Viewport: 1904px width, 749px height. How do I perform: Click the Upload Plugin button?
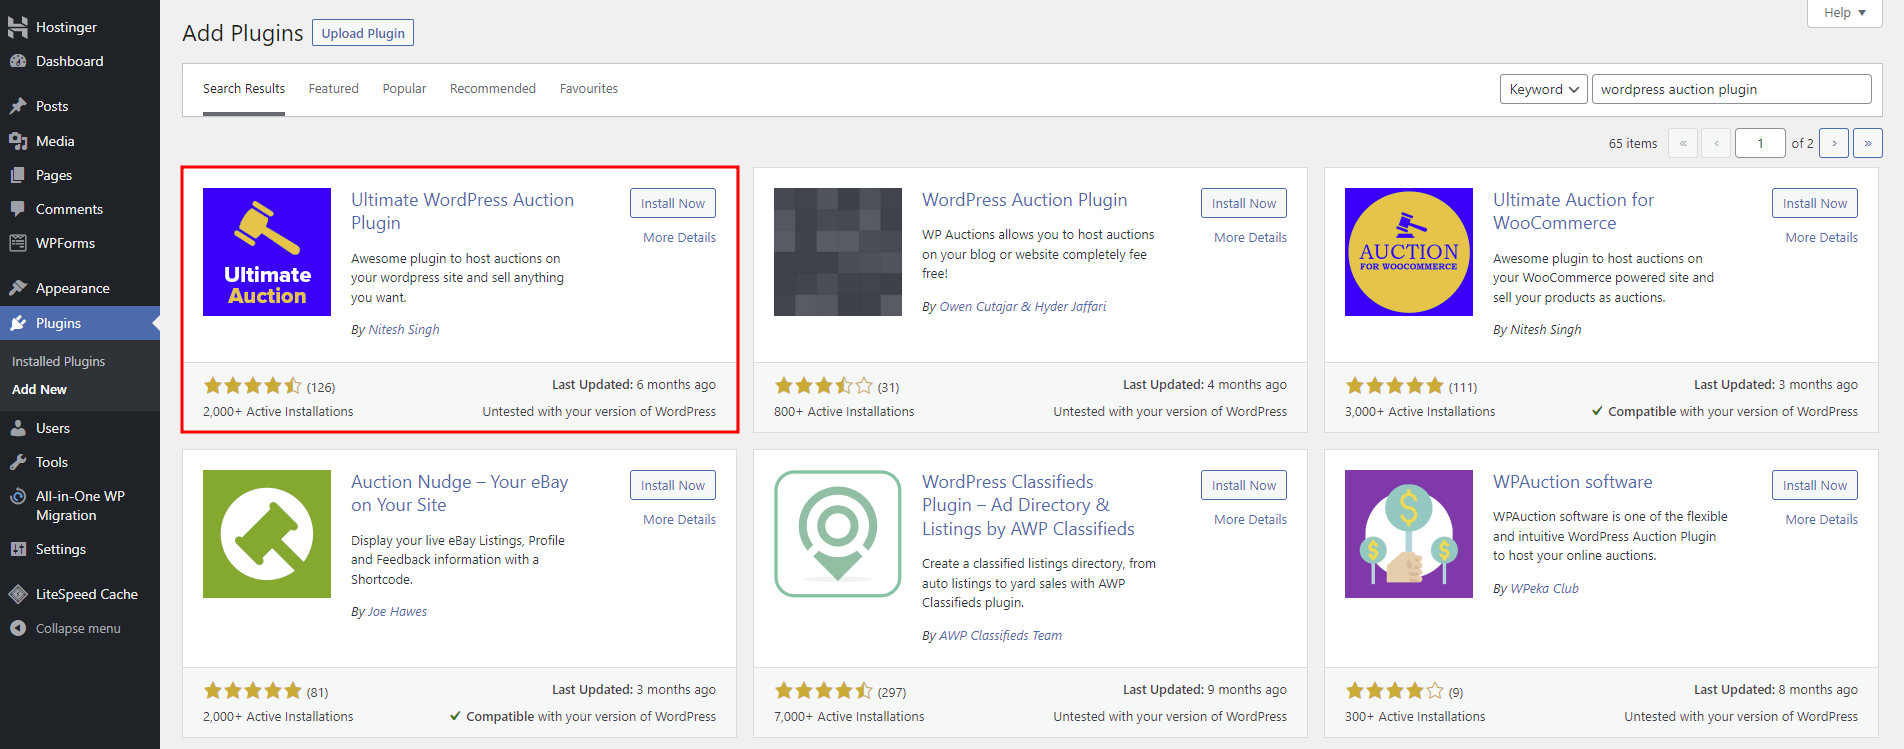[x=363, y=33]
